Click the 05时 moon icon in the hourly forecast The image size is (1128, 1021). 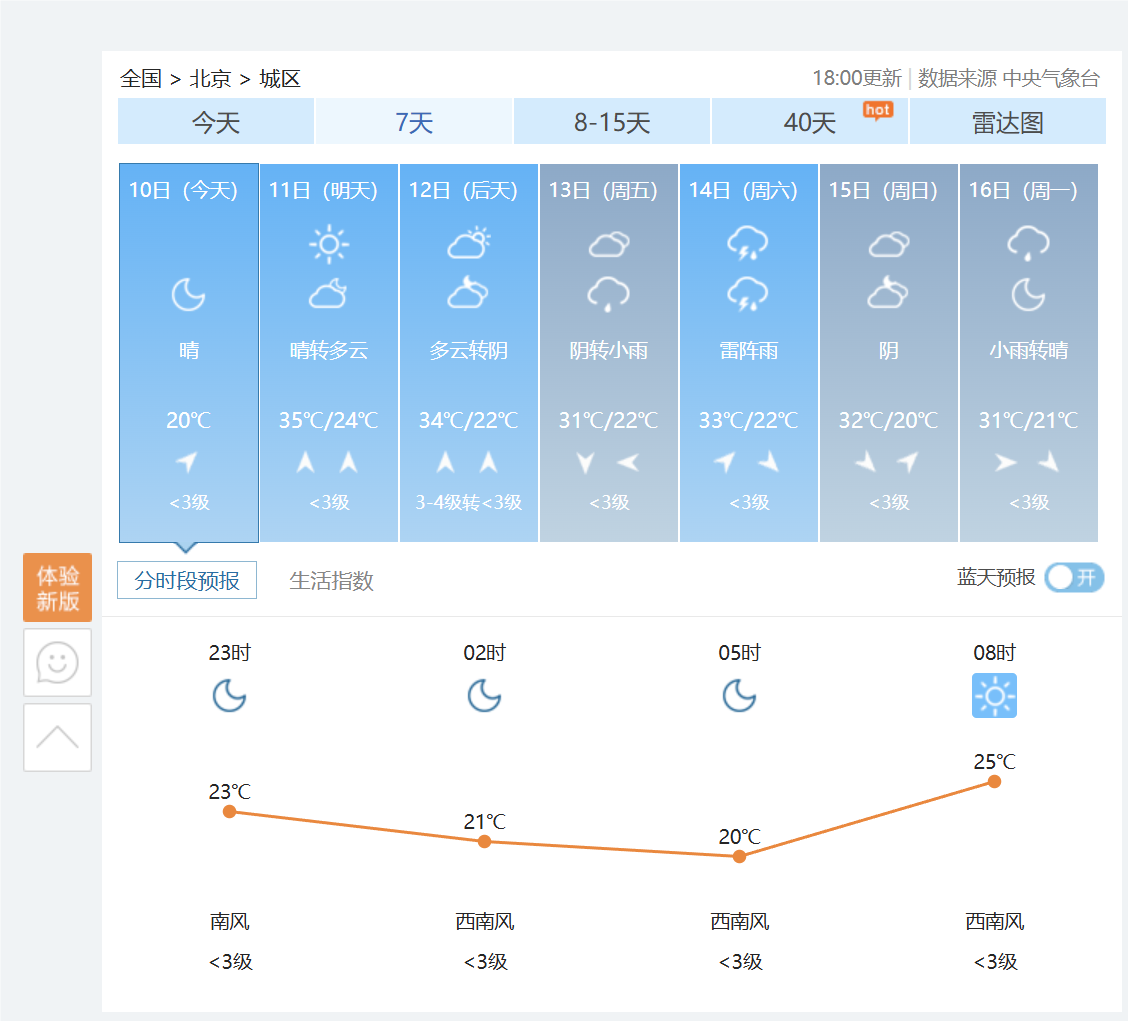click(x=739, y=696)
